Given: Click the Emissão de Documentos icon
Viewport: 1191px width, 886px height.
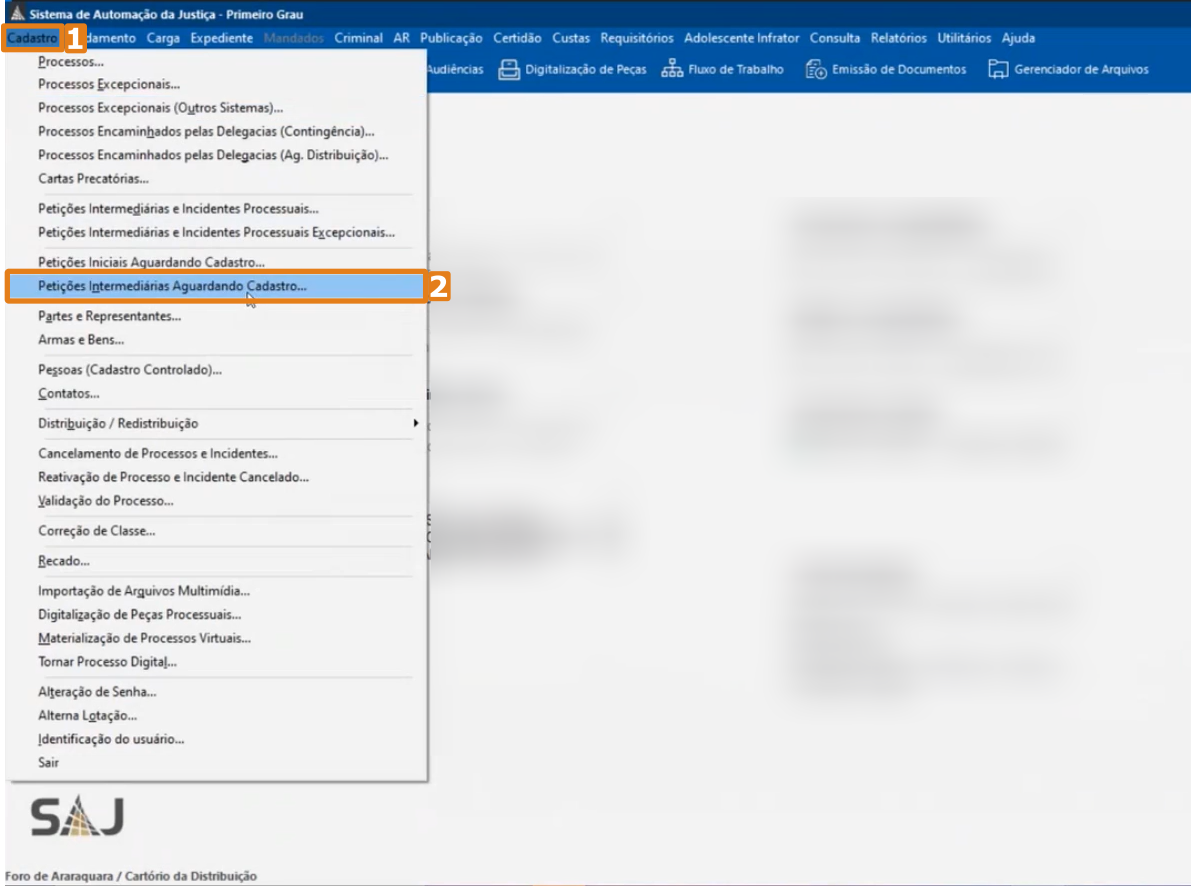Looking at the screenshot, I should click(816, 69).
